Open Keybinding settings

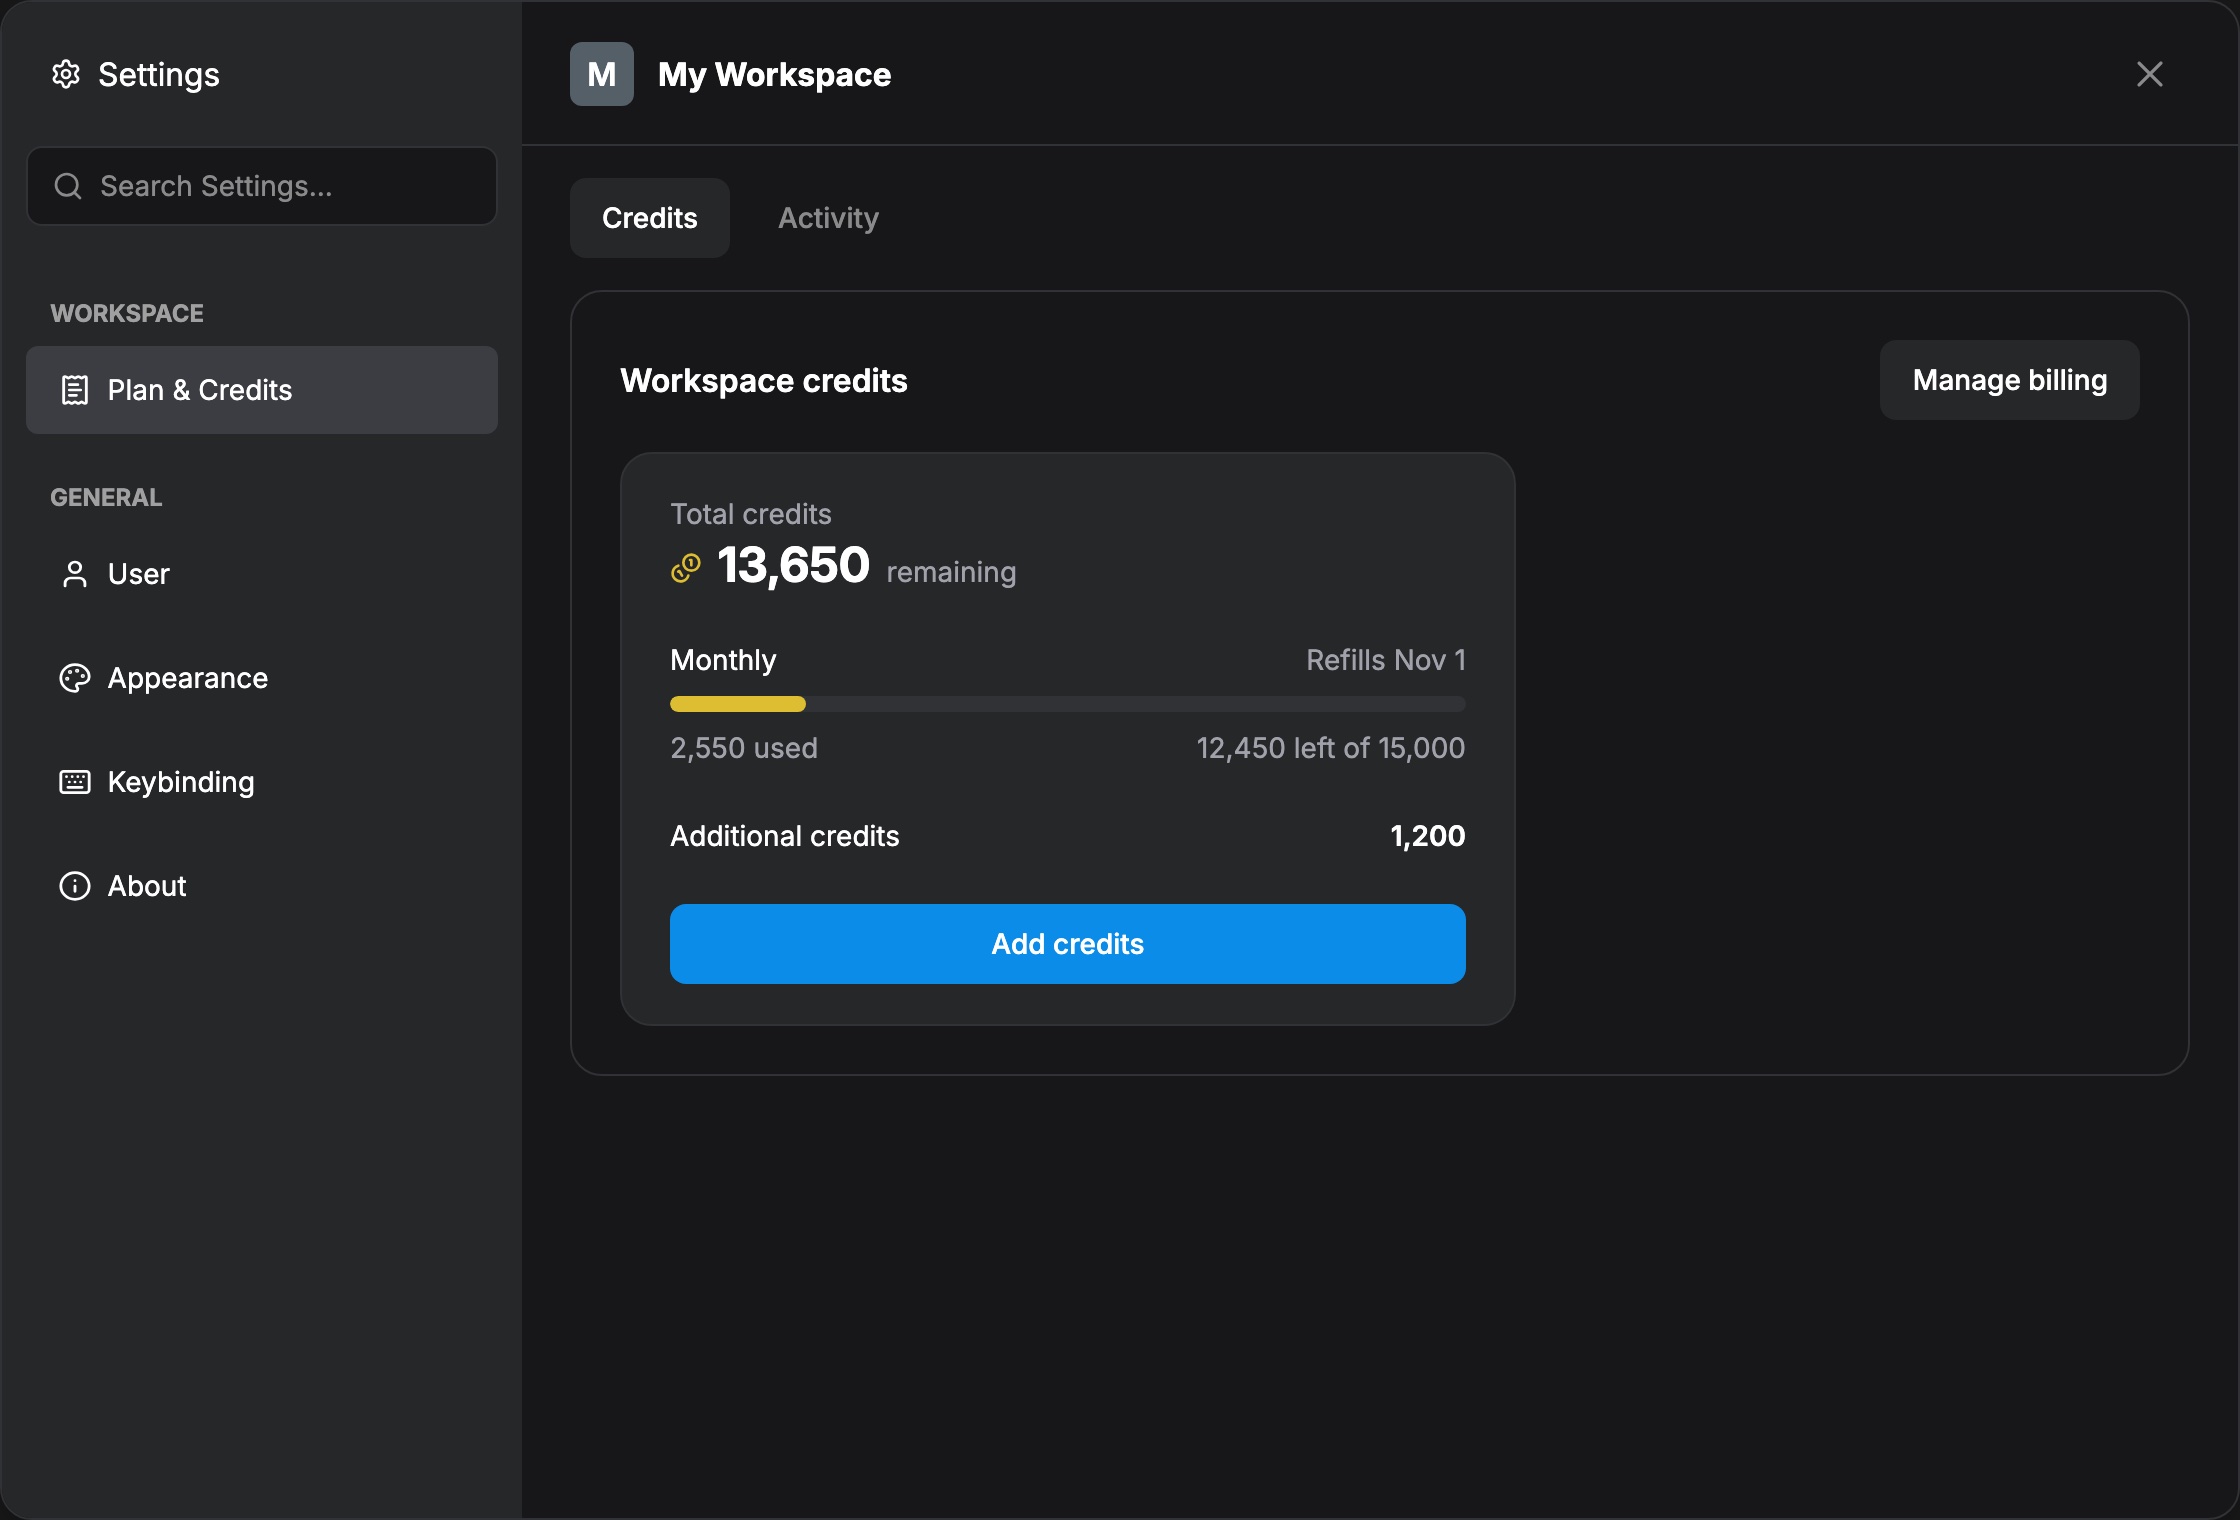tap(262, 782)
